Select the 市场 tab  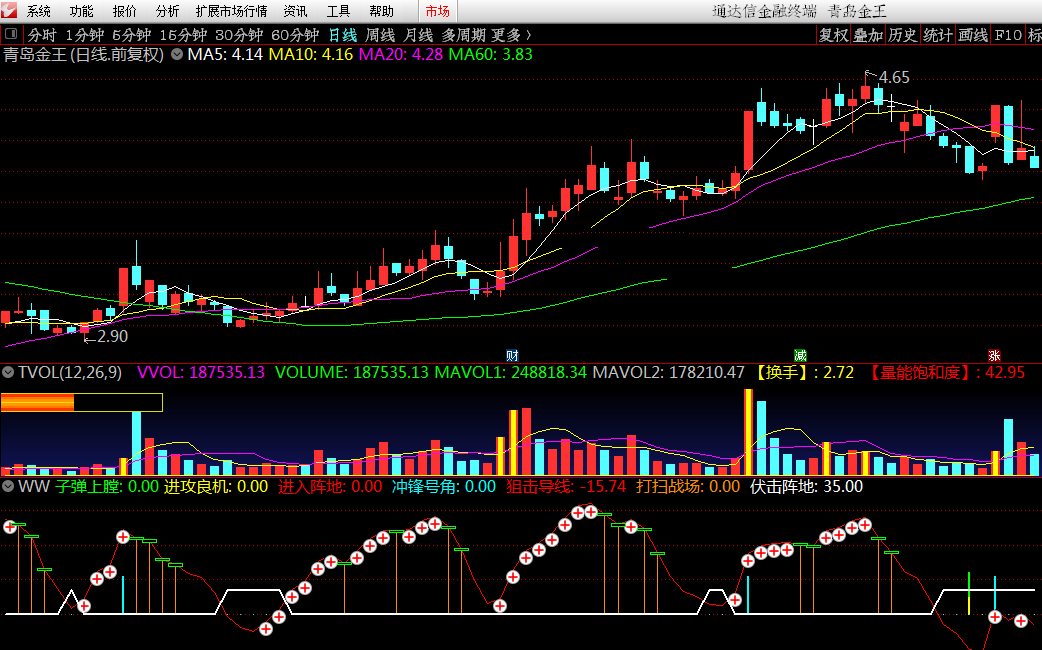tap(437, 11)
